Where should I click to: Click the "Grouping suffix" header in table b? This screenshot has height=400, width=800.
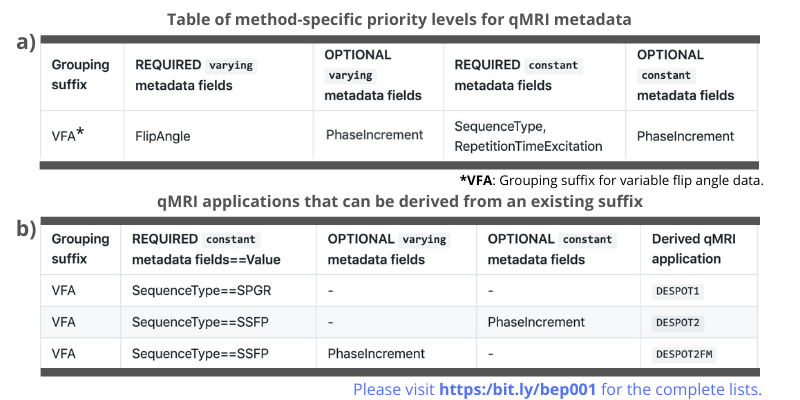(80, 249)
